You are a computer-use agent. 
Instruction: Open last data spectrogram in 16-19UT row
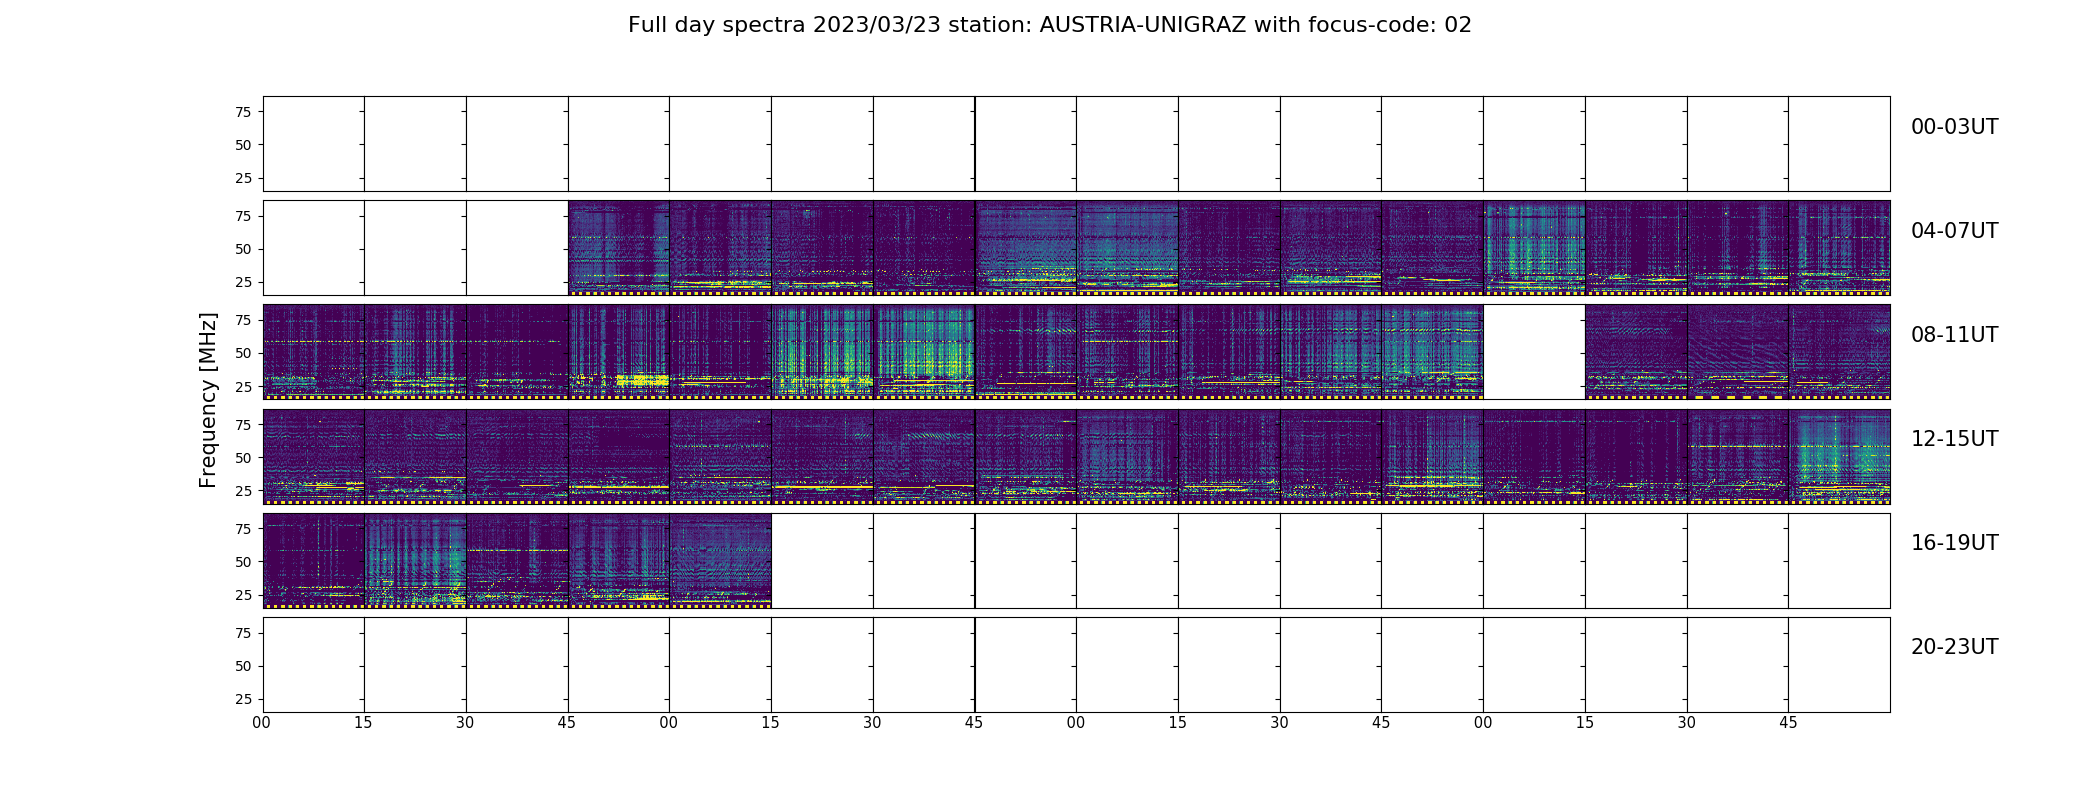(720, 560)
